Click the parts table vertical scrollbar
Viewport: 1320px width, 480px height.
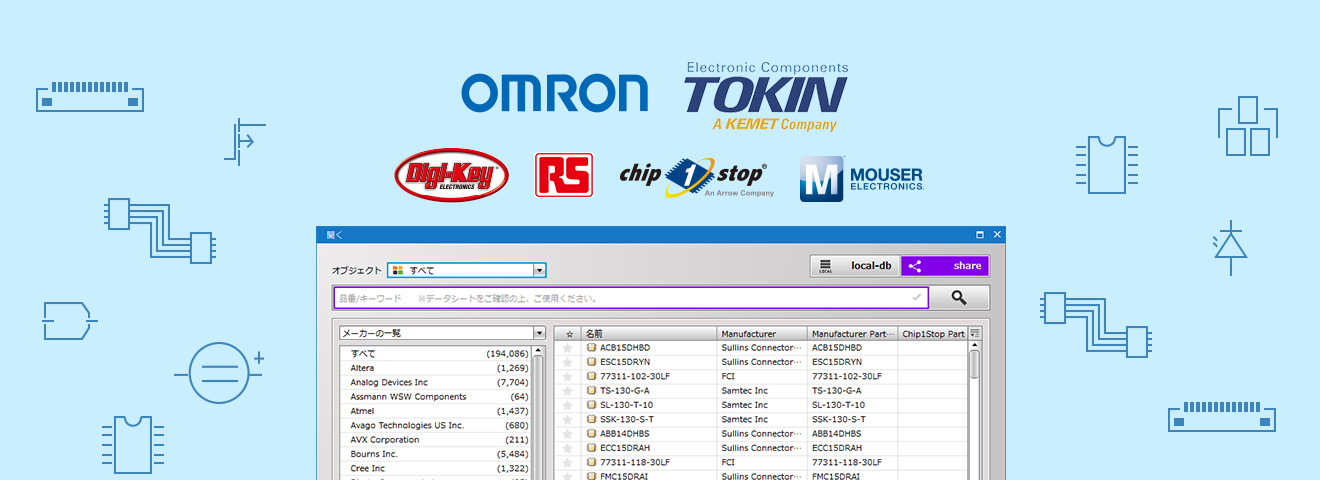point(975,364)
